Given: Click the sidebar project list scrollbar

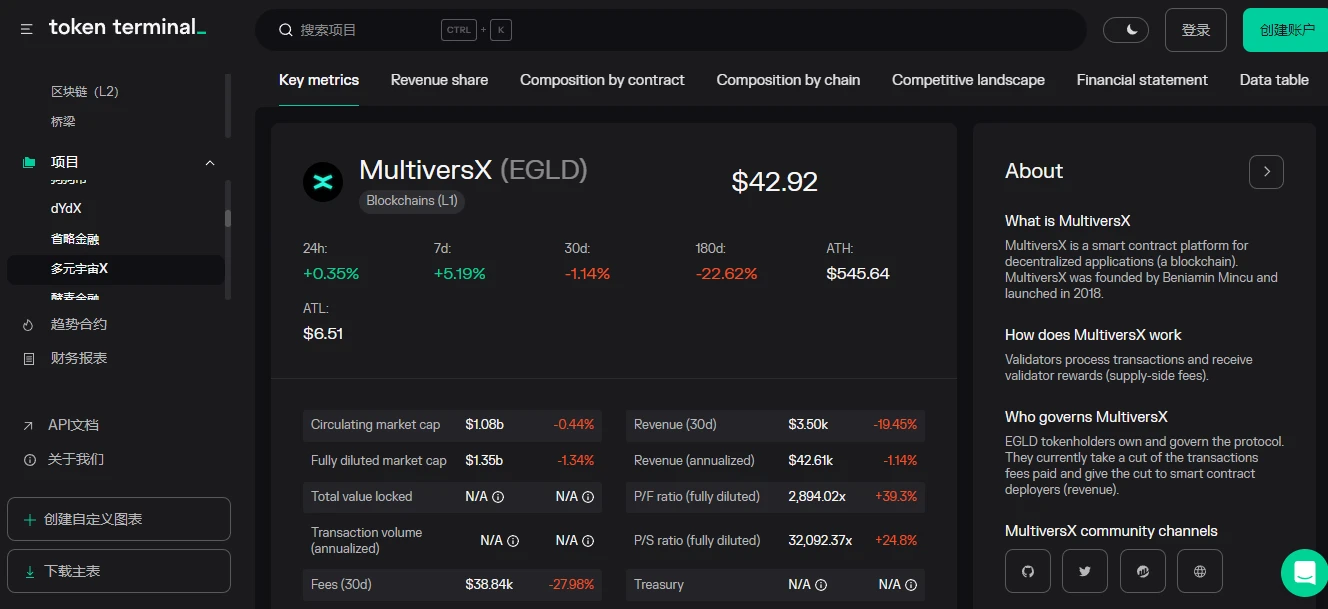Looking at the screenshot, I should pos(228,218).
